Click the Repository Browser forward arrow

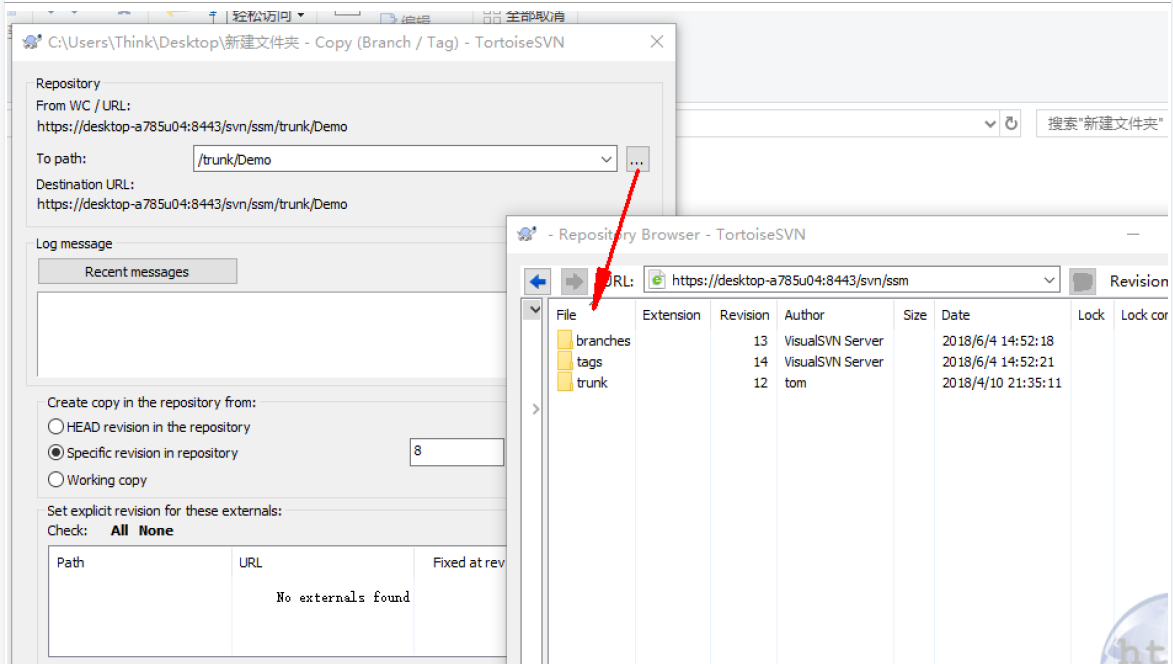pyautogui.click(x=574, y=281)
